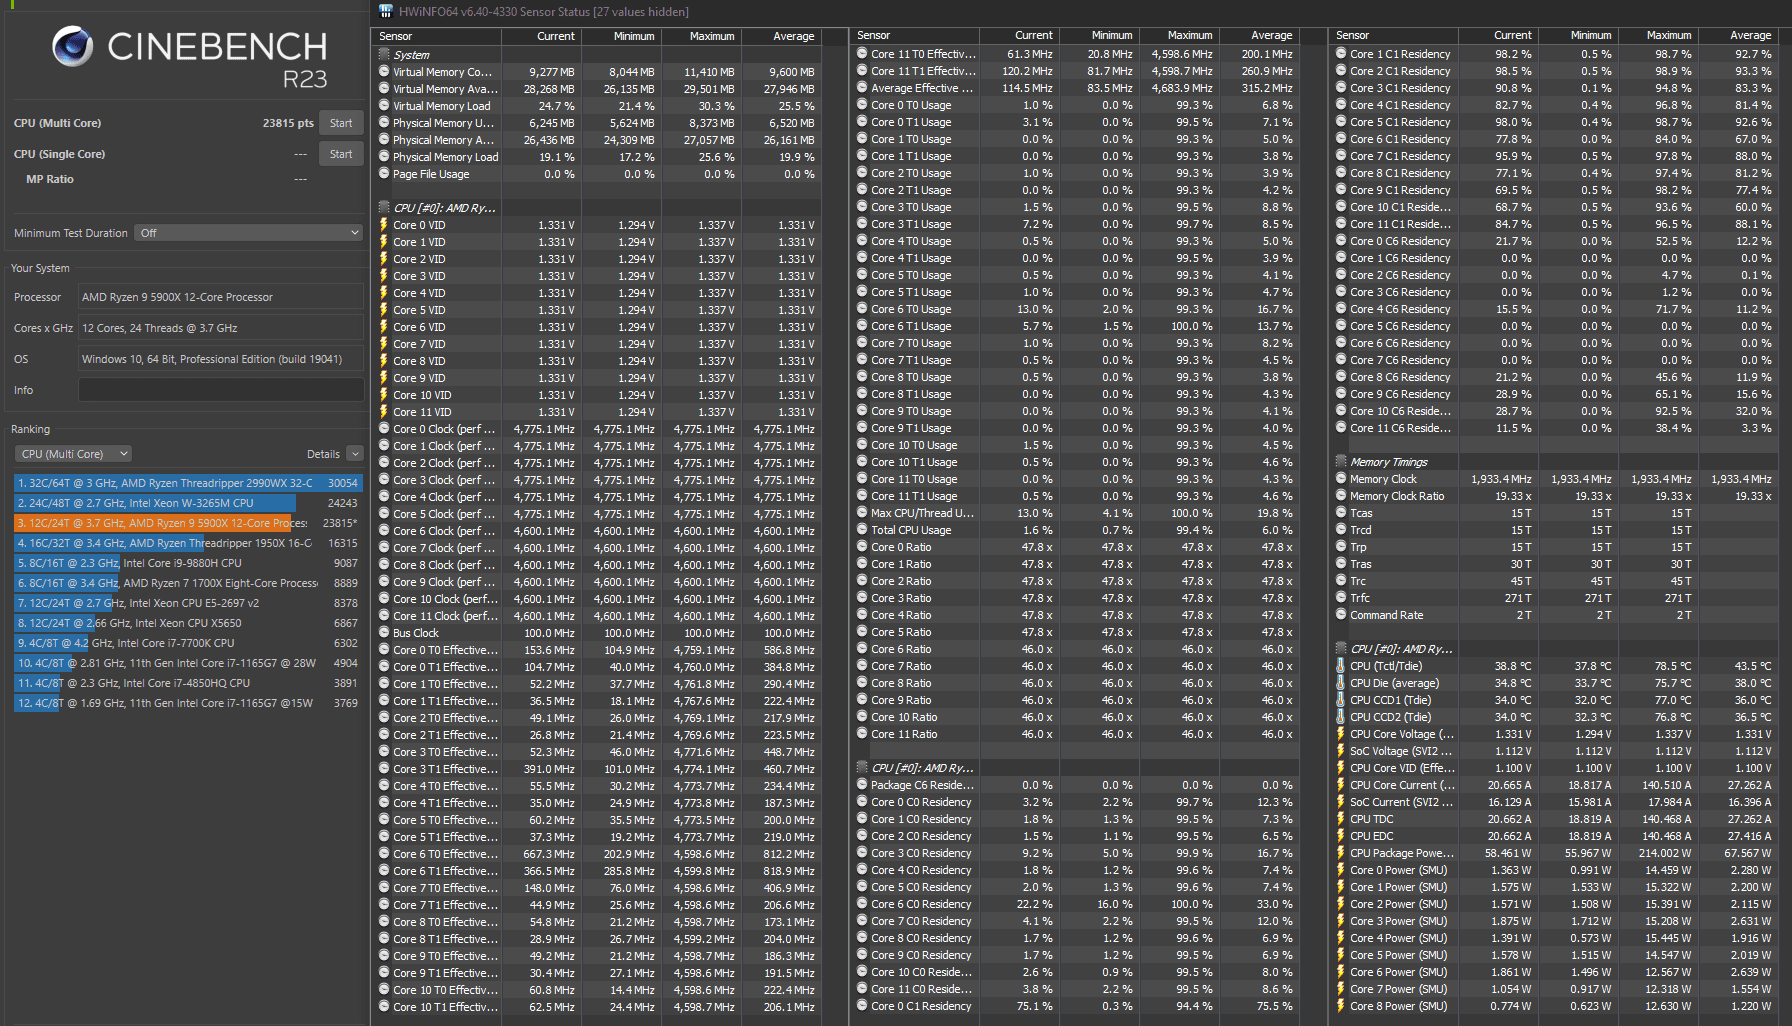
Task: Select the SoC Voltage (SVI2) row
Action: (x=1554, y=751)
